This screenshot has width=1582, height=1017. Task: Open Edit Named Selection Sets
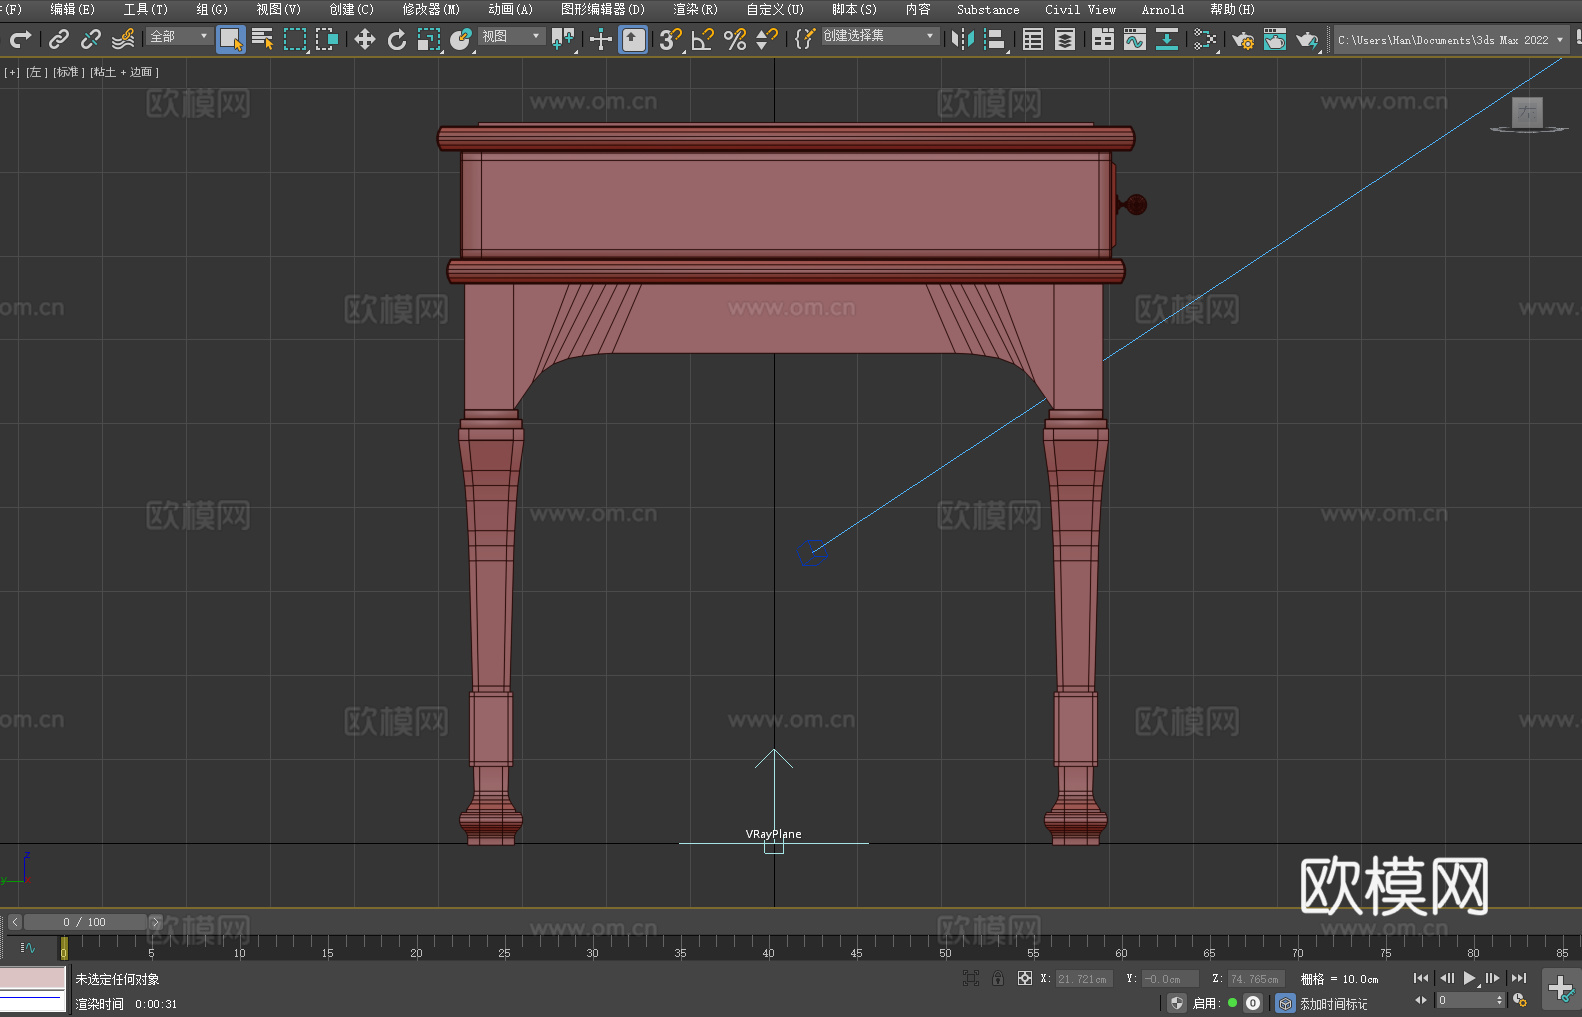click(805, 39)
